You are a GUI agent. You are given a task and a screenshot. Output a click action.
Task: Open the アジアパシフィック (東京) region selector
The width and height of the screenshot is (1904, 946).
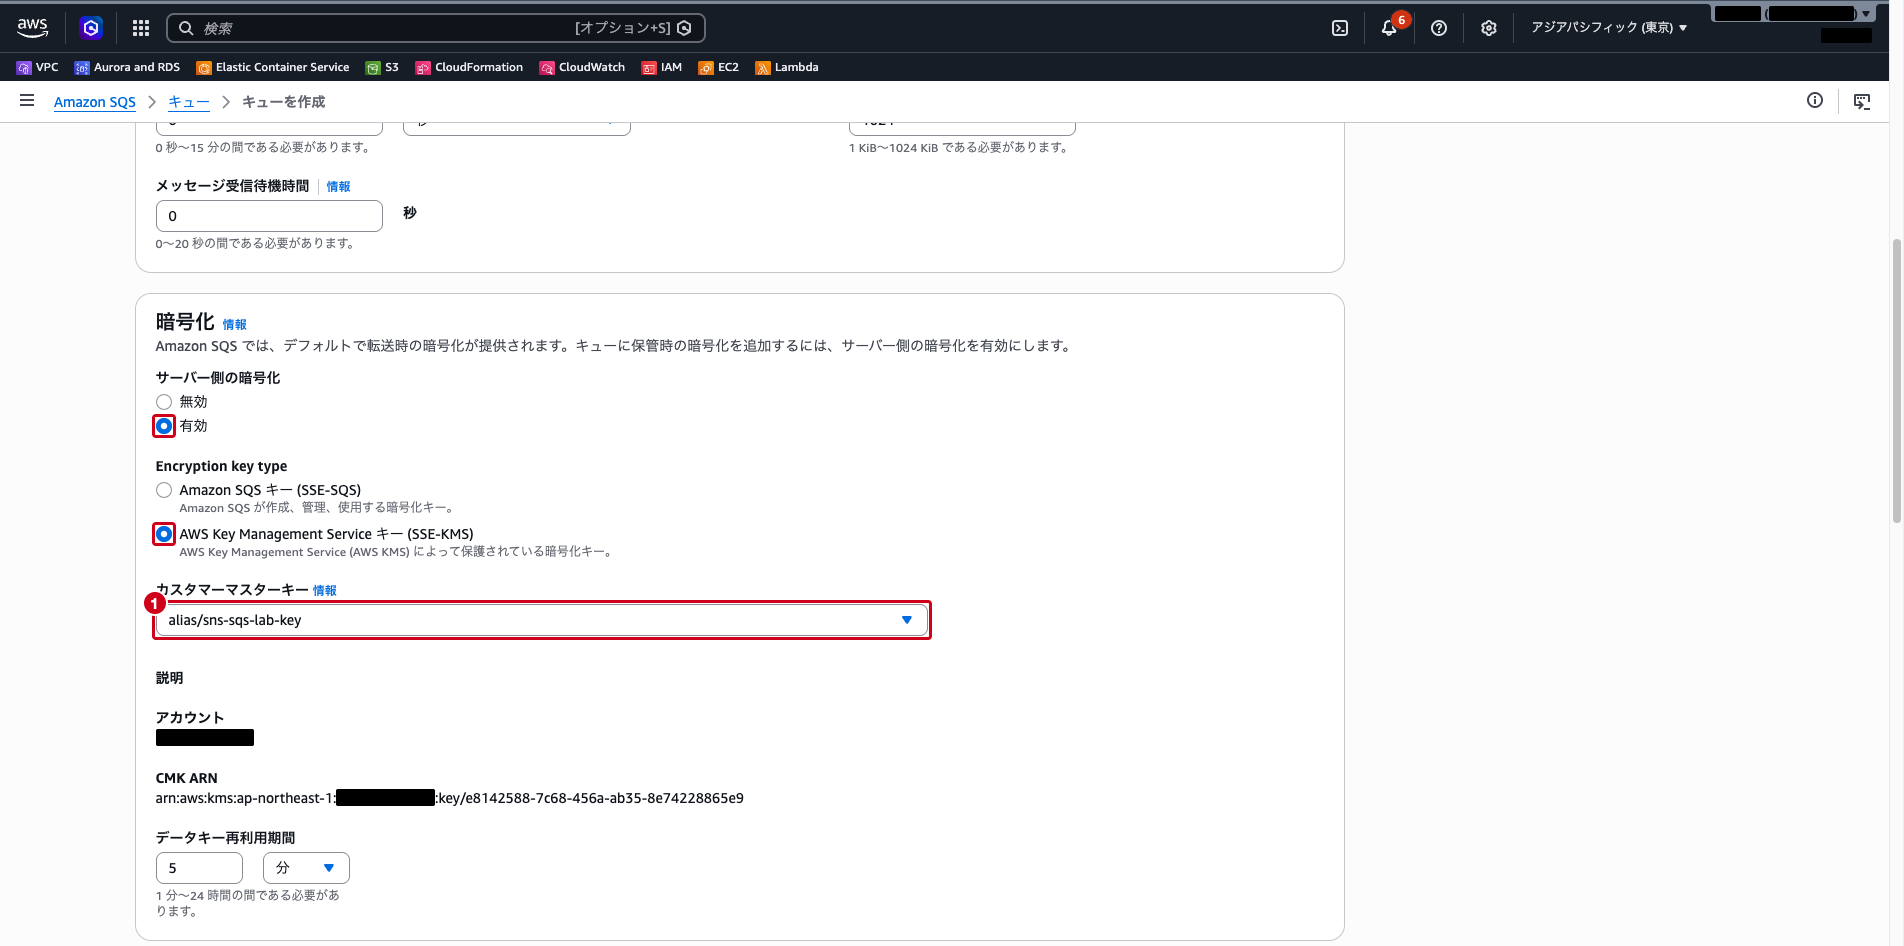(x=1609, y=28)
